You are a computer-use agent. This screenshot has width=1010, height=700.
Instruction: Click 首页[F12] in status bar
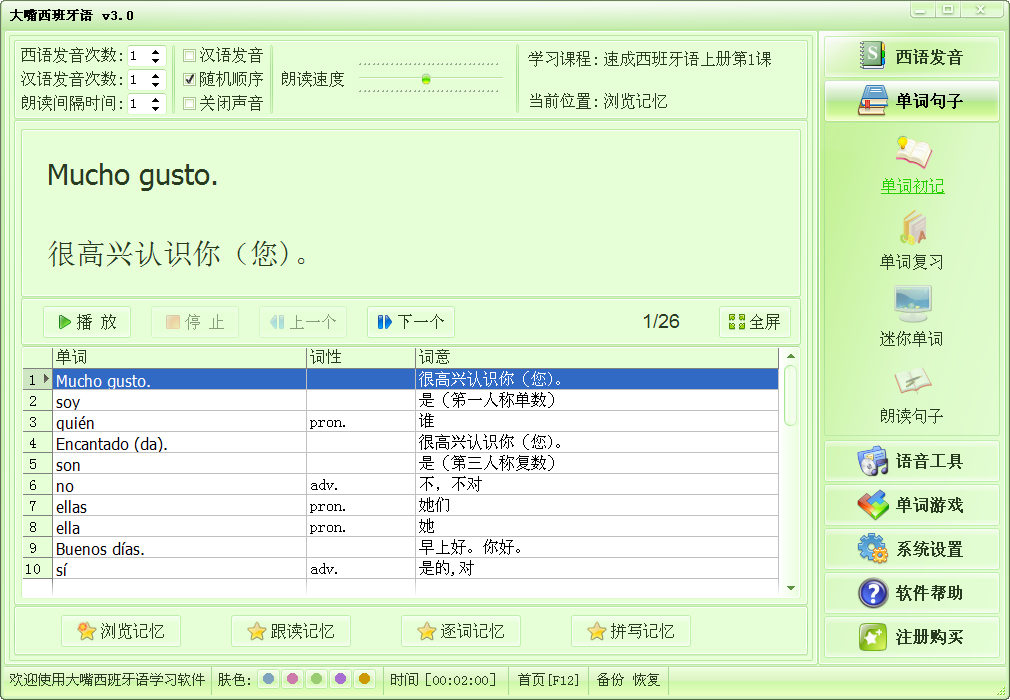(x=548, y=679)
